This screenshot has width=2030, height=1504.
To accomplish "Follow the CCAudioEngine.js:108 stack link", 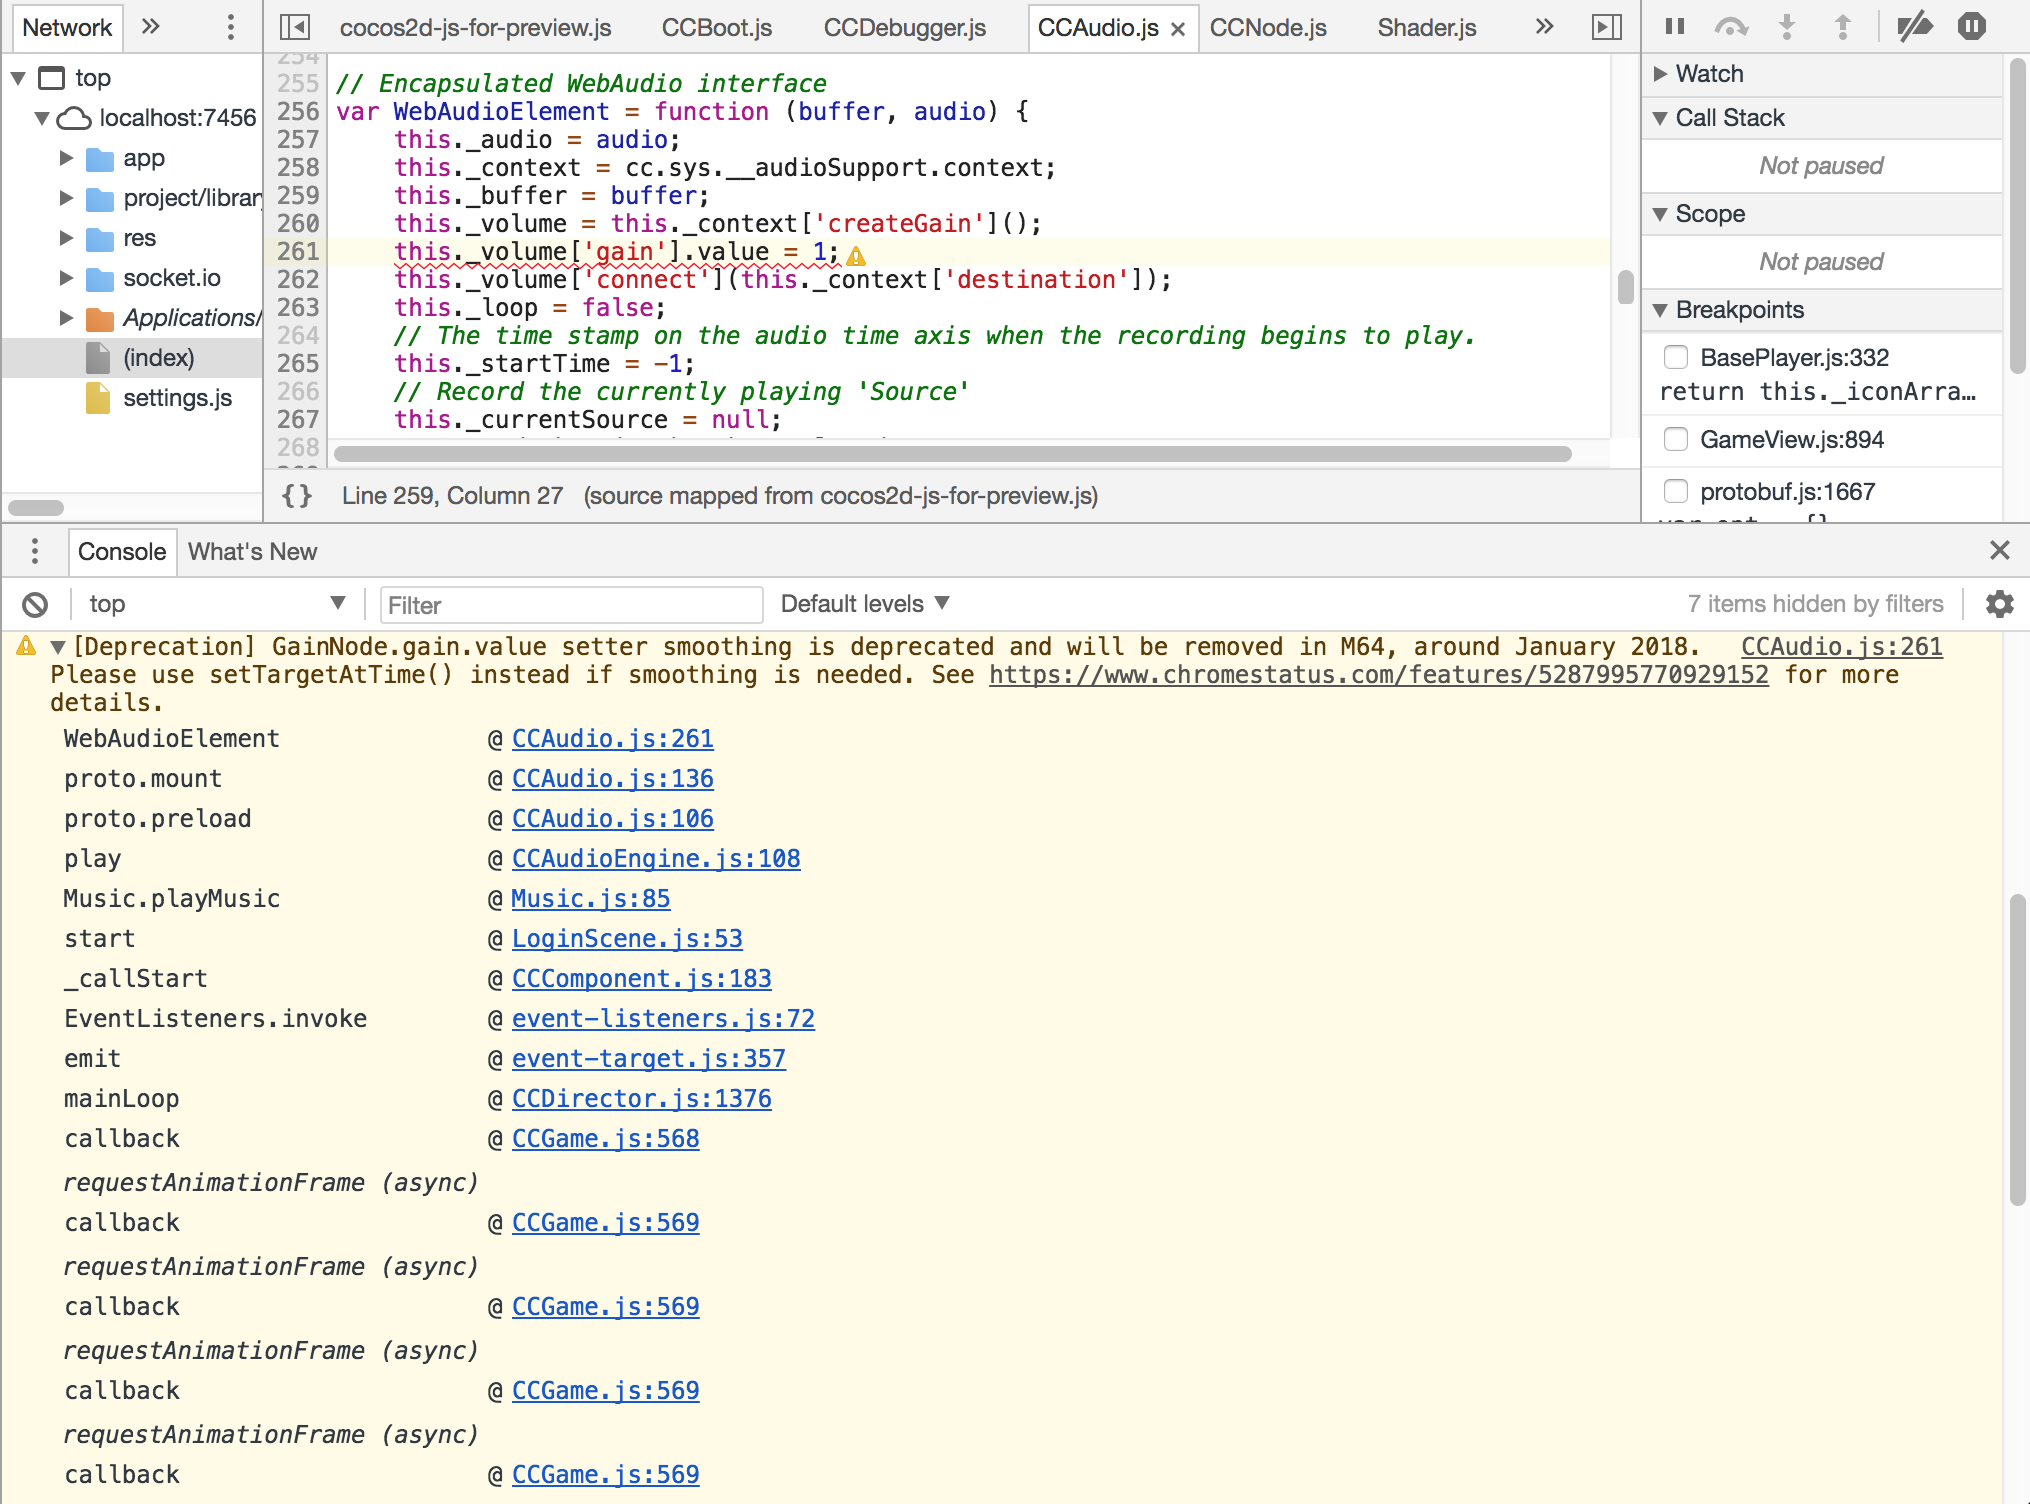I will [x=656, y=859].
